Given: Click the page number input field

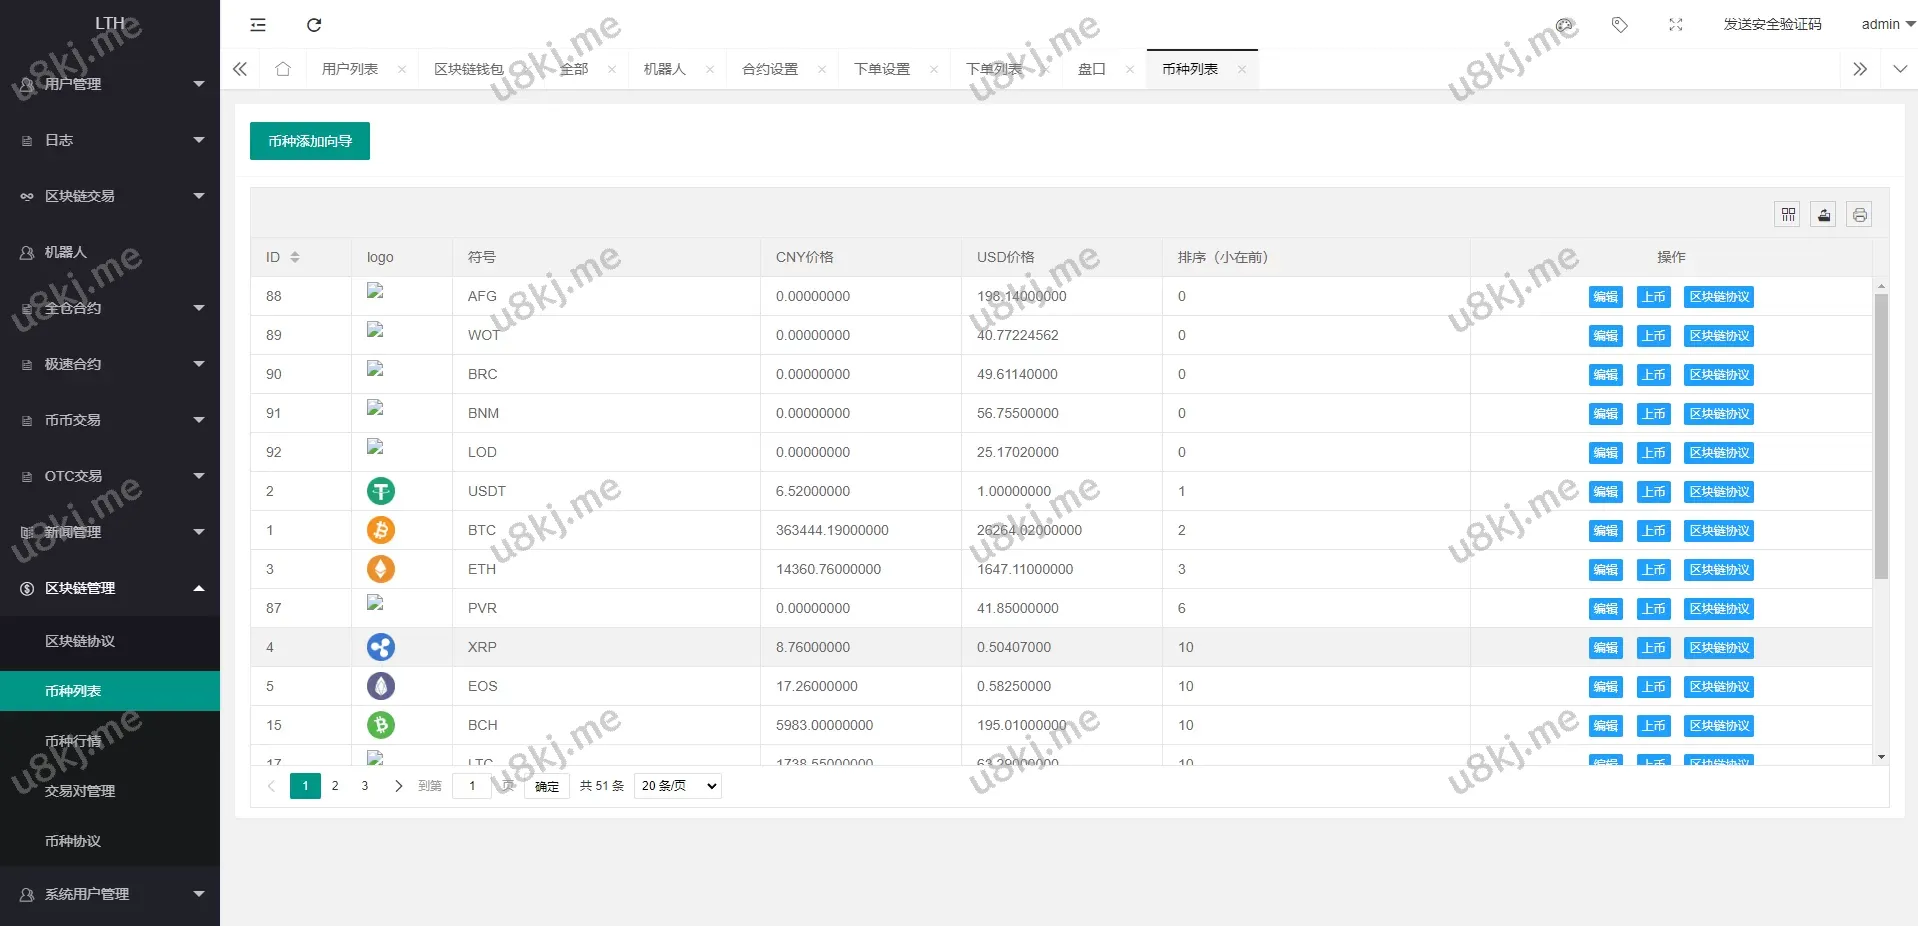Looking at the screenshot, I should tap(472, 786).
